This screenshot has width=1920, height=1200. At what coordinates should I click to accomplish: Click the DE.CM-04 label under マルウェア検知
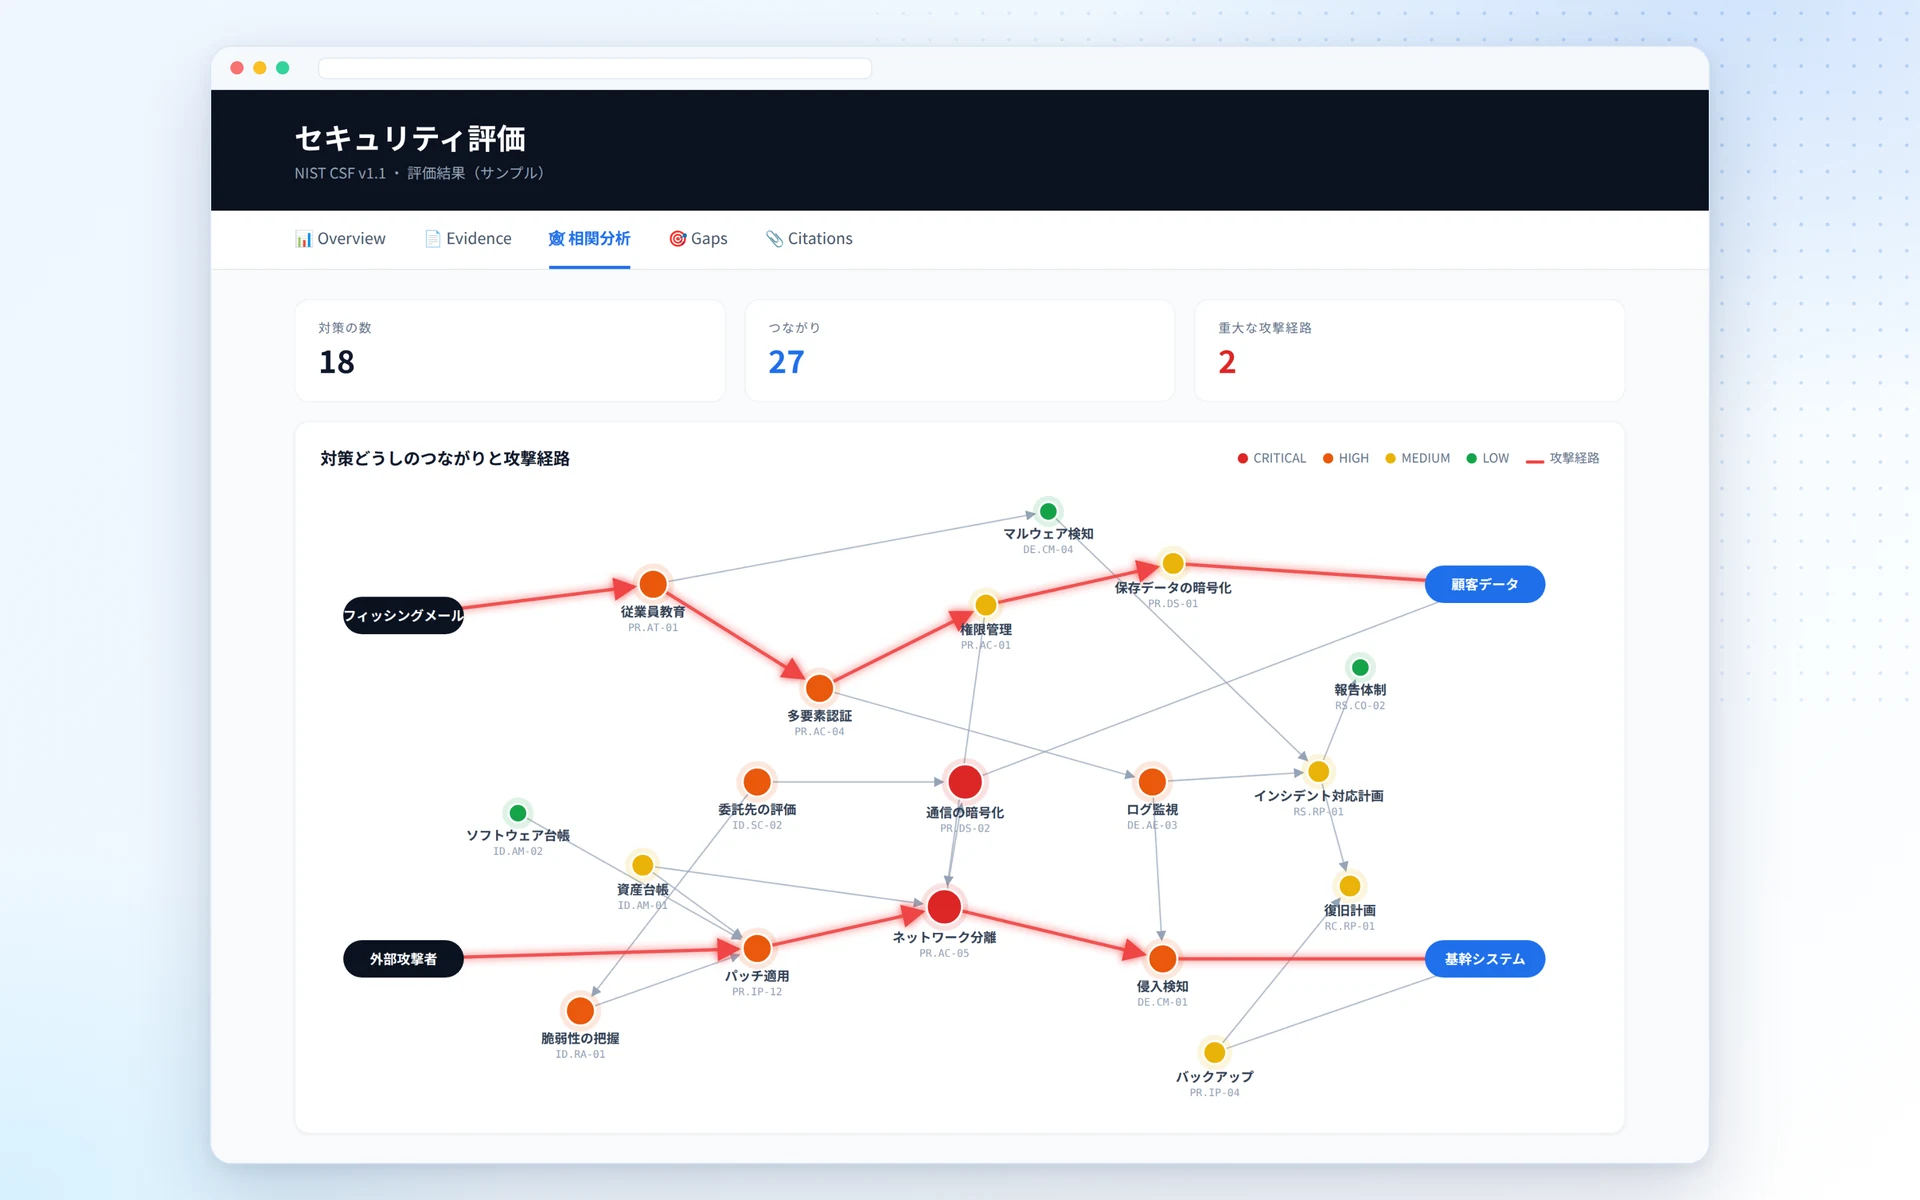[x=1048, y=550]
